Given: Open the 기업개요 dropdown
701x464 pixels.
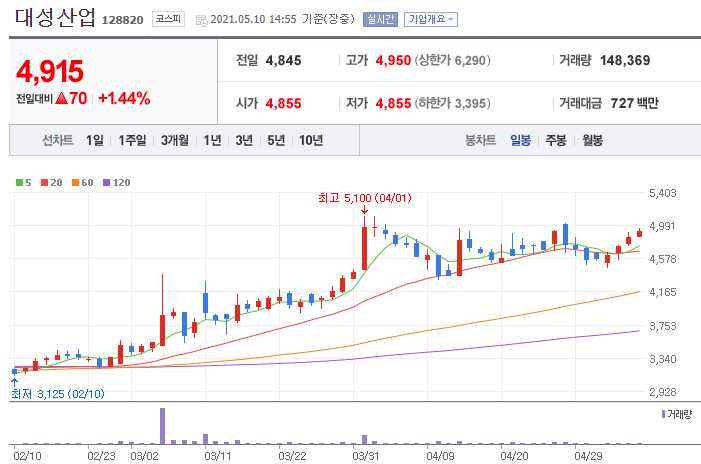Looking at the screenshot, I should (431, 19).
